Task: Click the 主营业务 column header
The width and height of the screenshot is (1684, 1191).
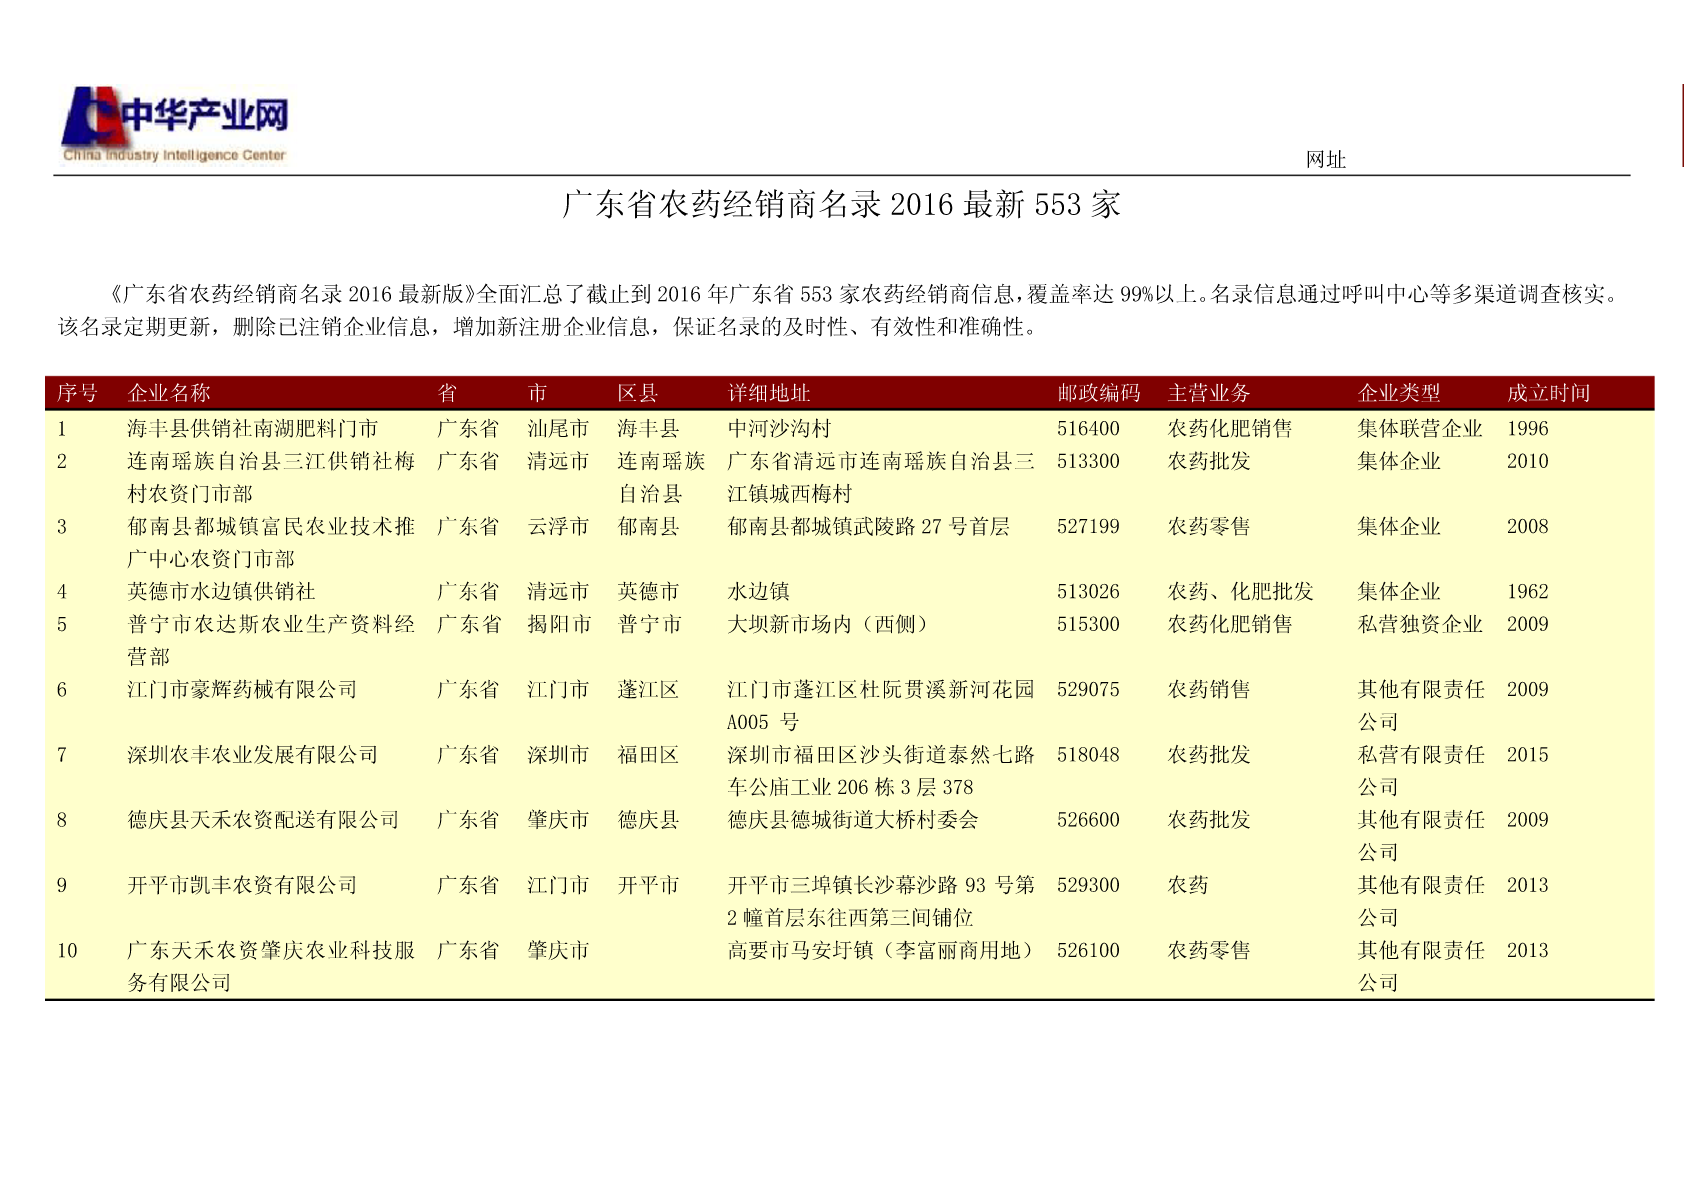Action: click(x=1209, y=393)
